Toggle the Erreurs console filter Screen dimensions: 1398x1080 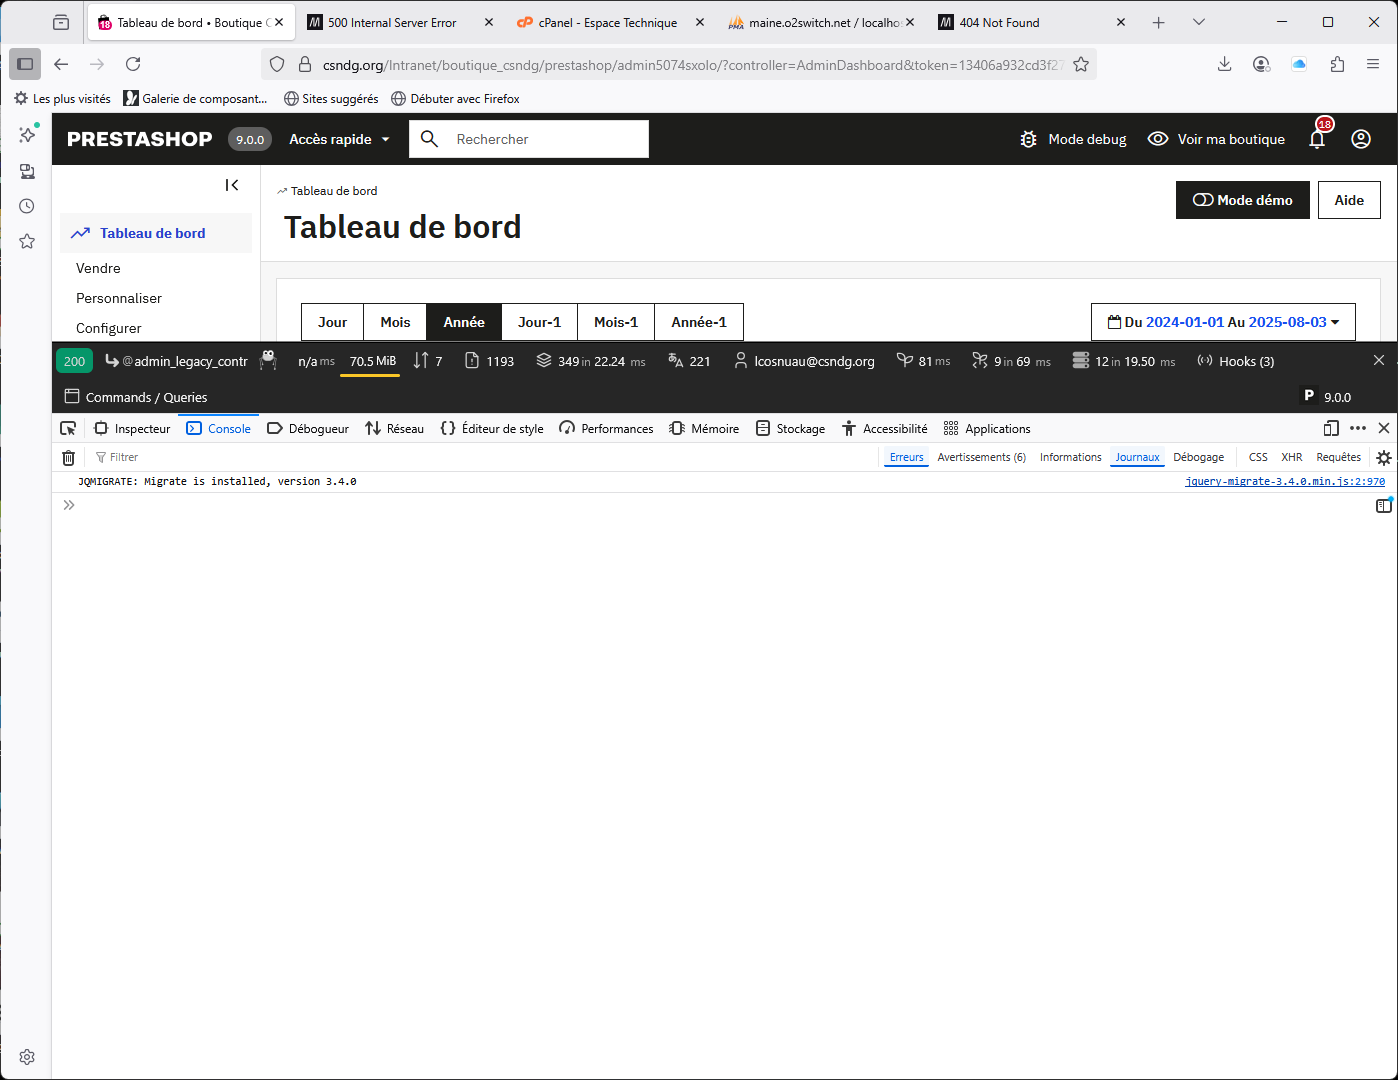coord(906,457)
